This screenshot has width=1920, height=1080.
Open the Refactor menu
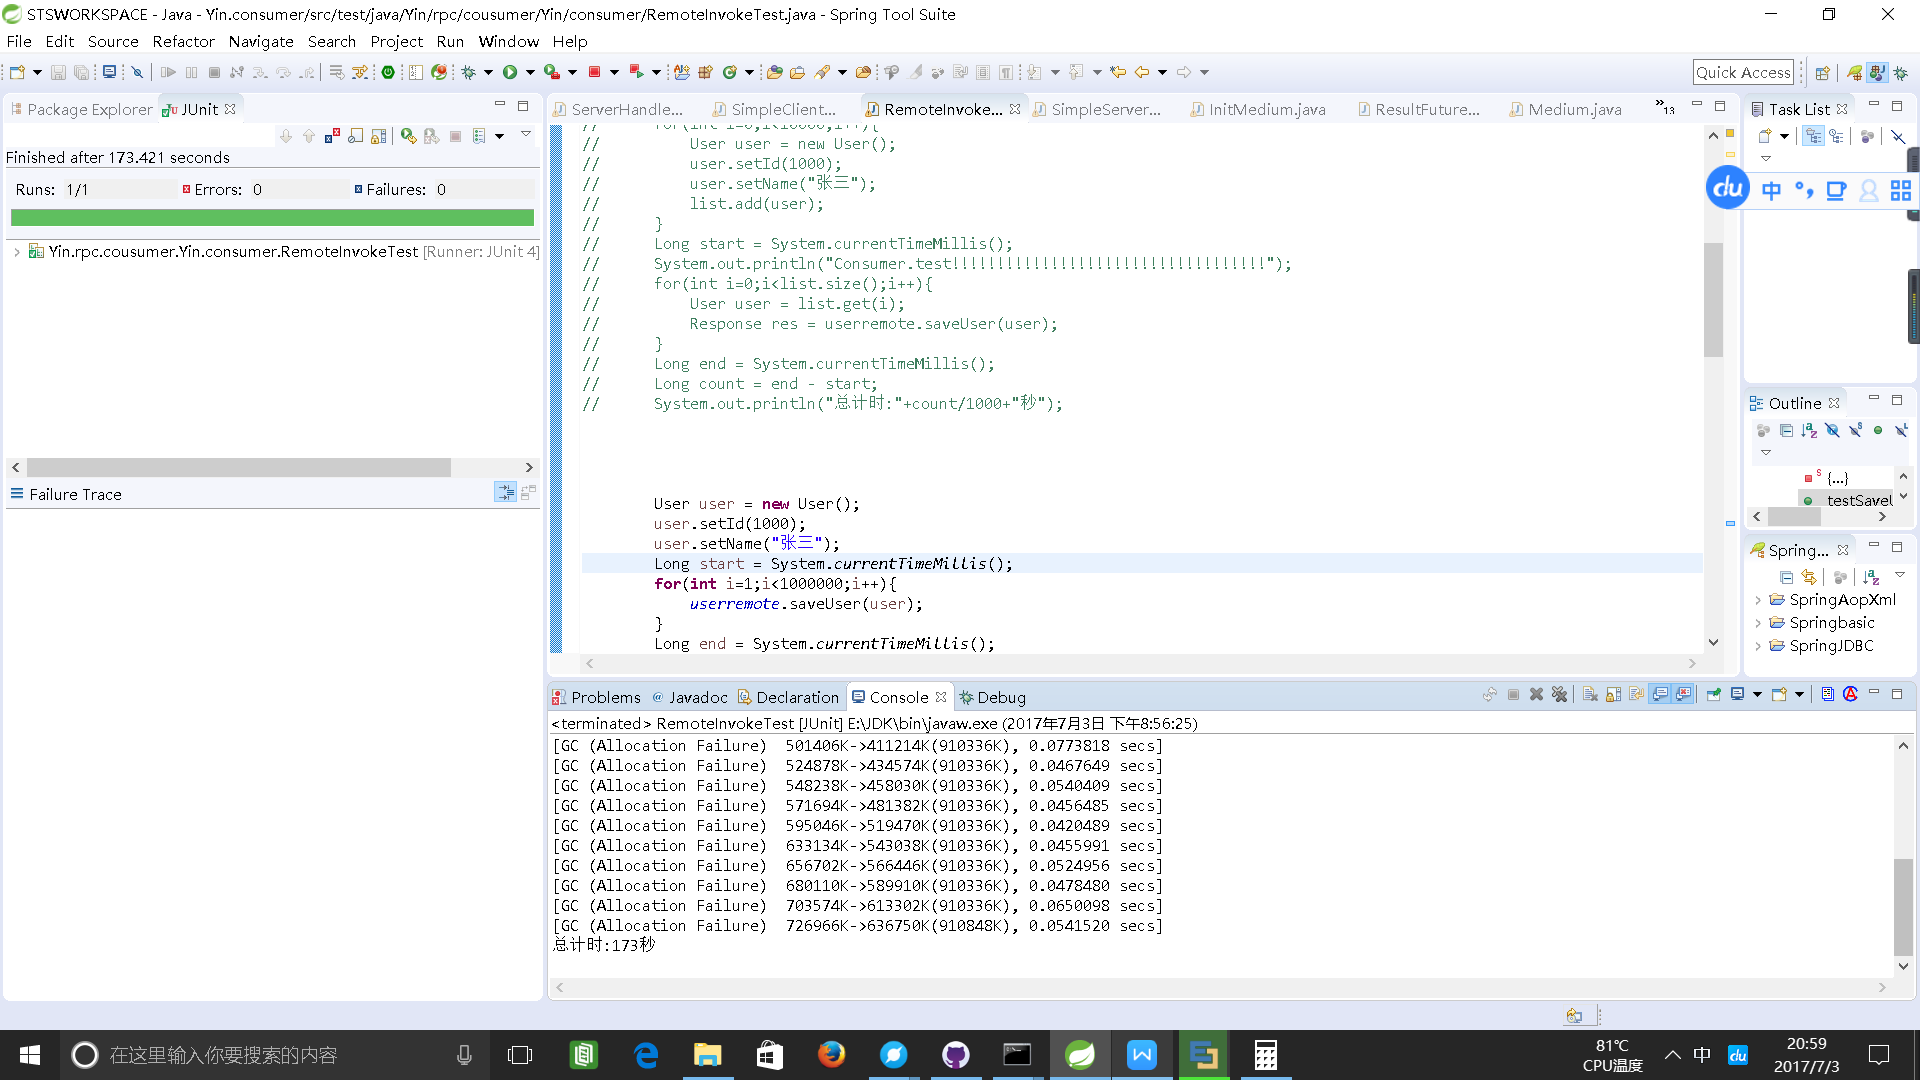click(x=183, y=41)
